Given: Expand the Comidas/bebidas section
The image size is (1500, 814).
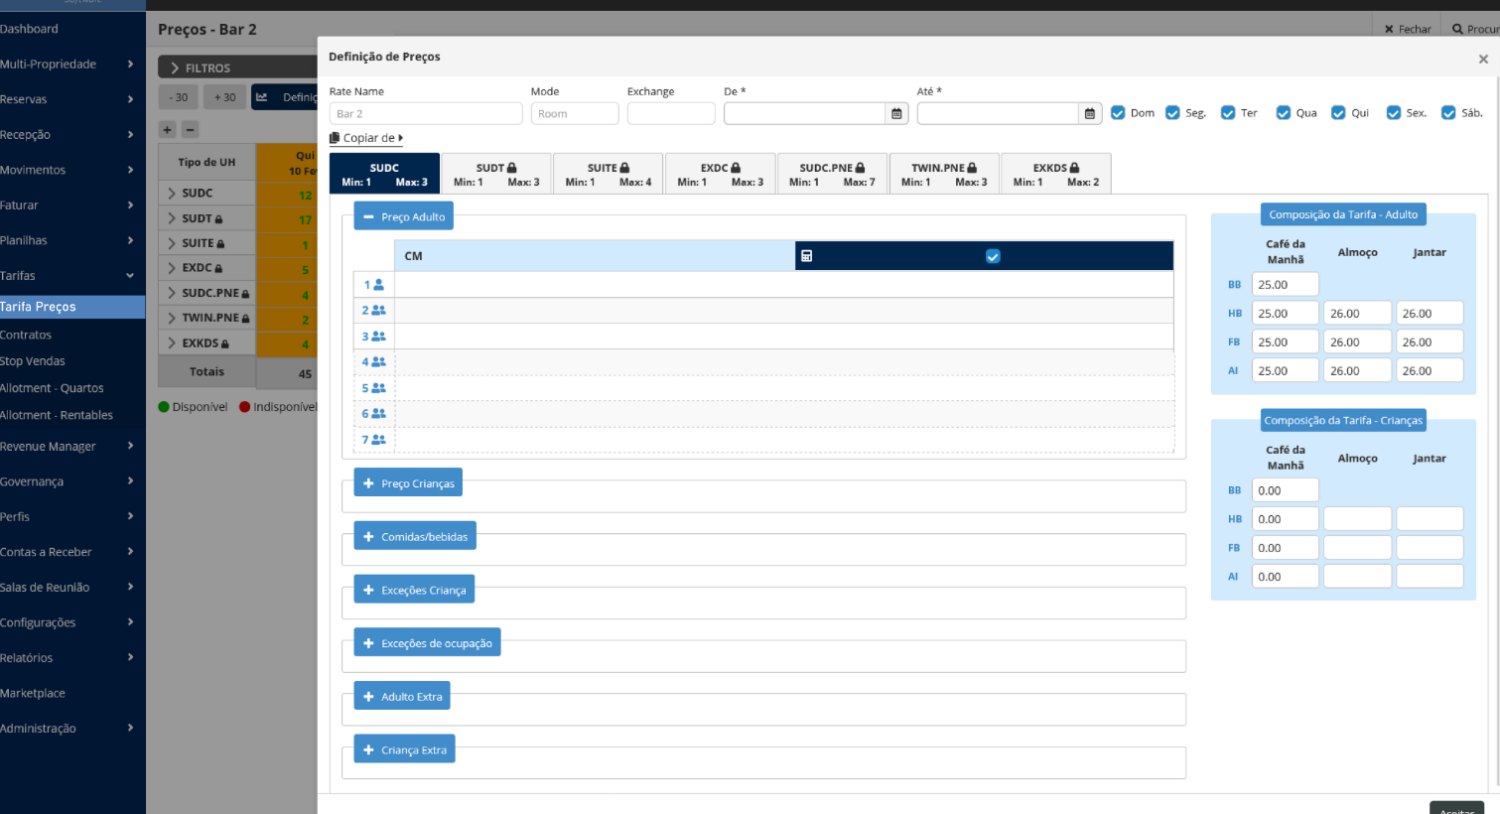Looking at the screenshot, I should click(415, 536).
